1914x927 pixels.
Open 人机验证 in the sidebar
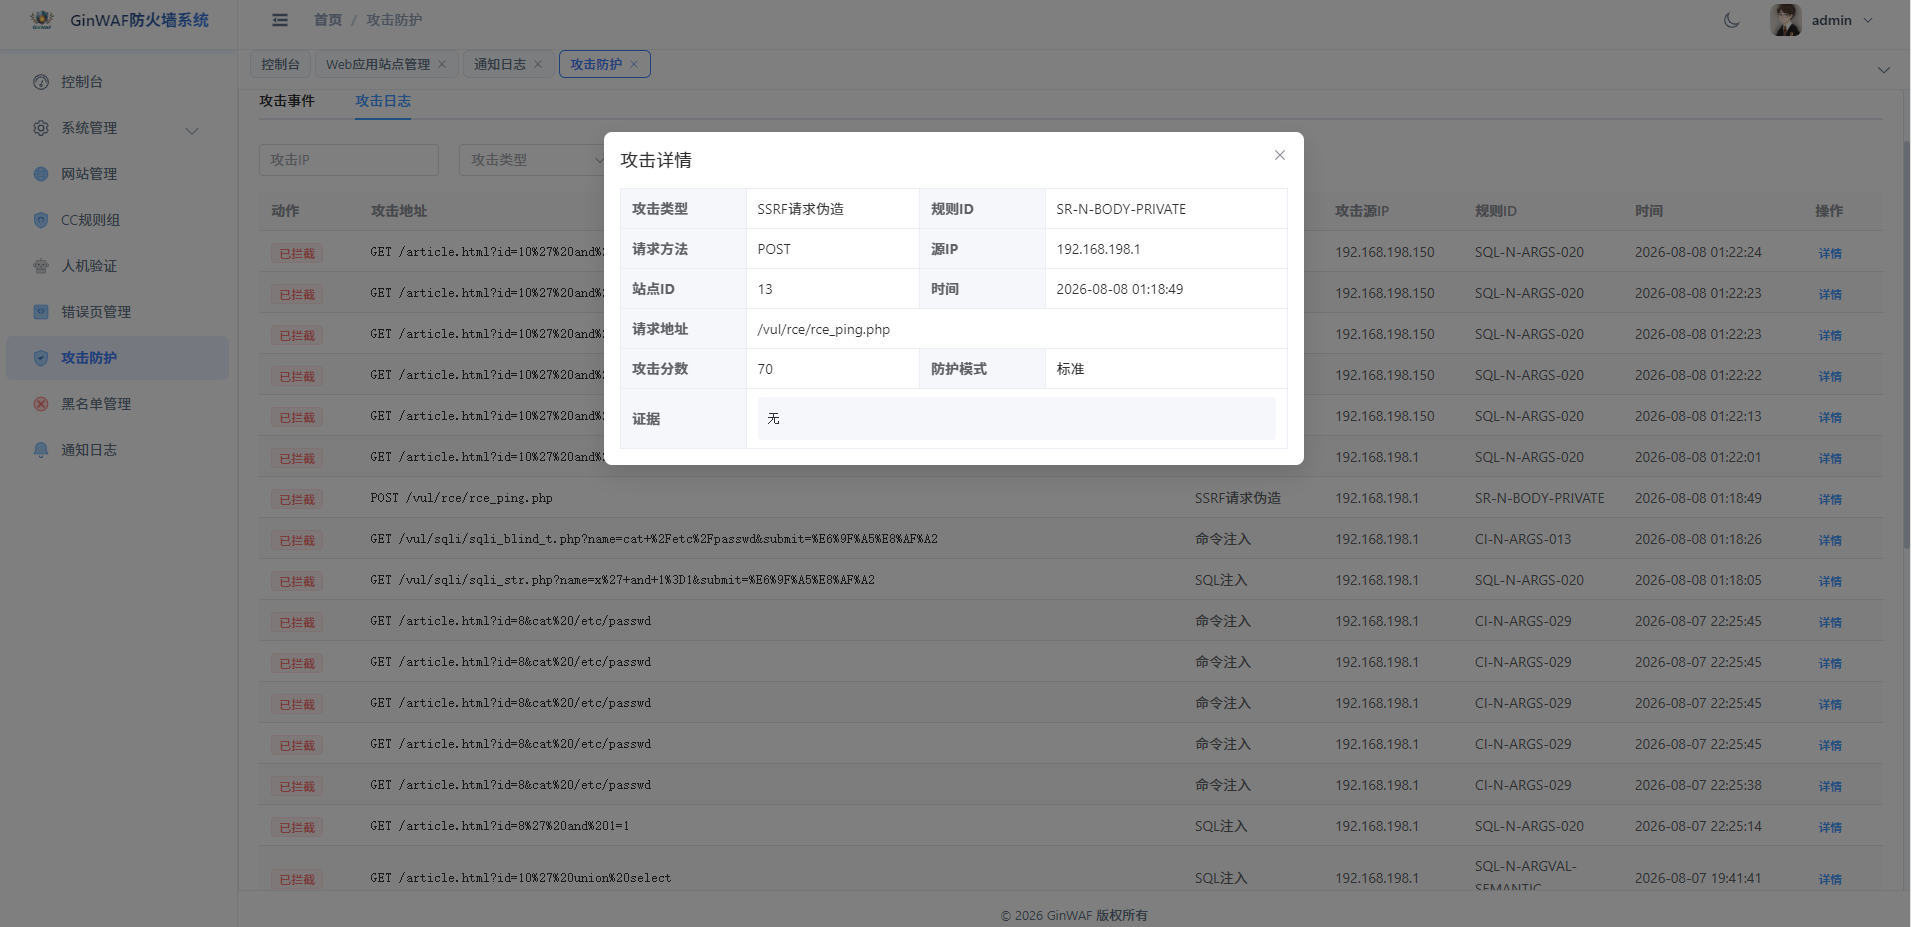pos(118,266)
